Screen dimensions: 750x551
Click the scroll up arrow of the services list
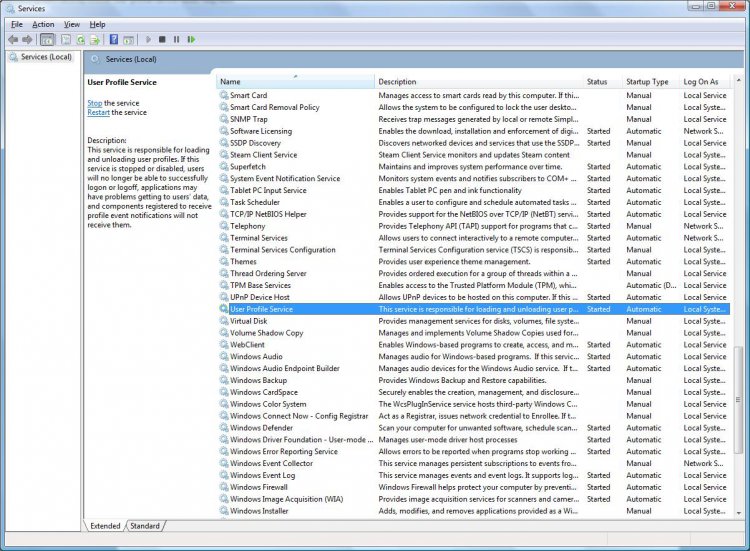[738, 81]
